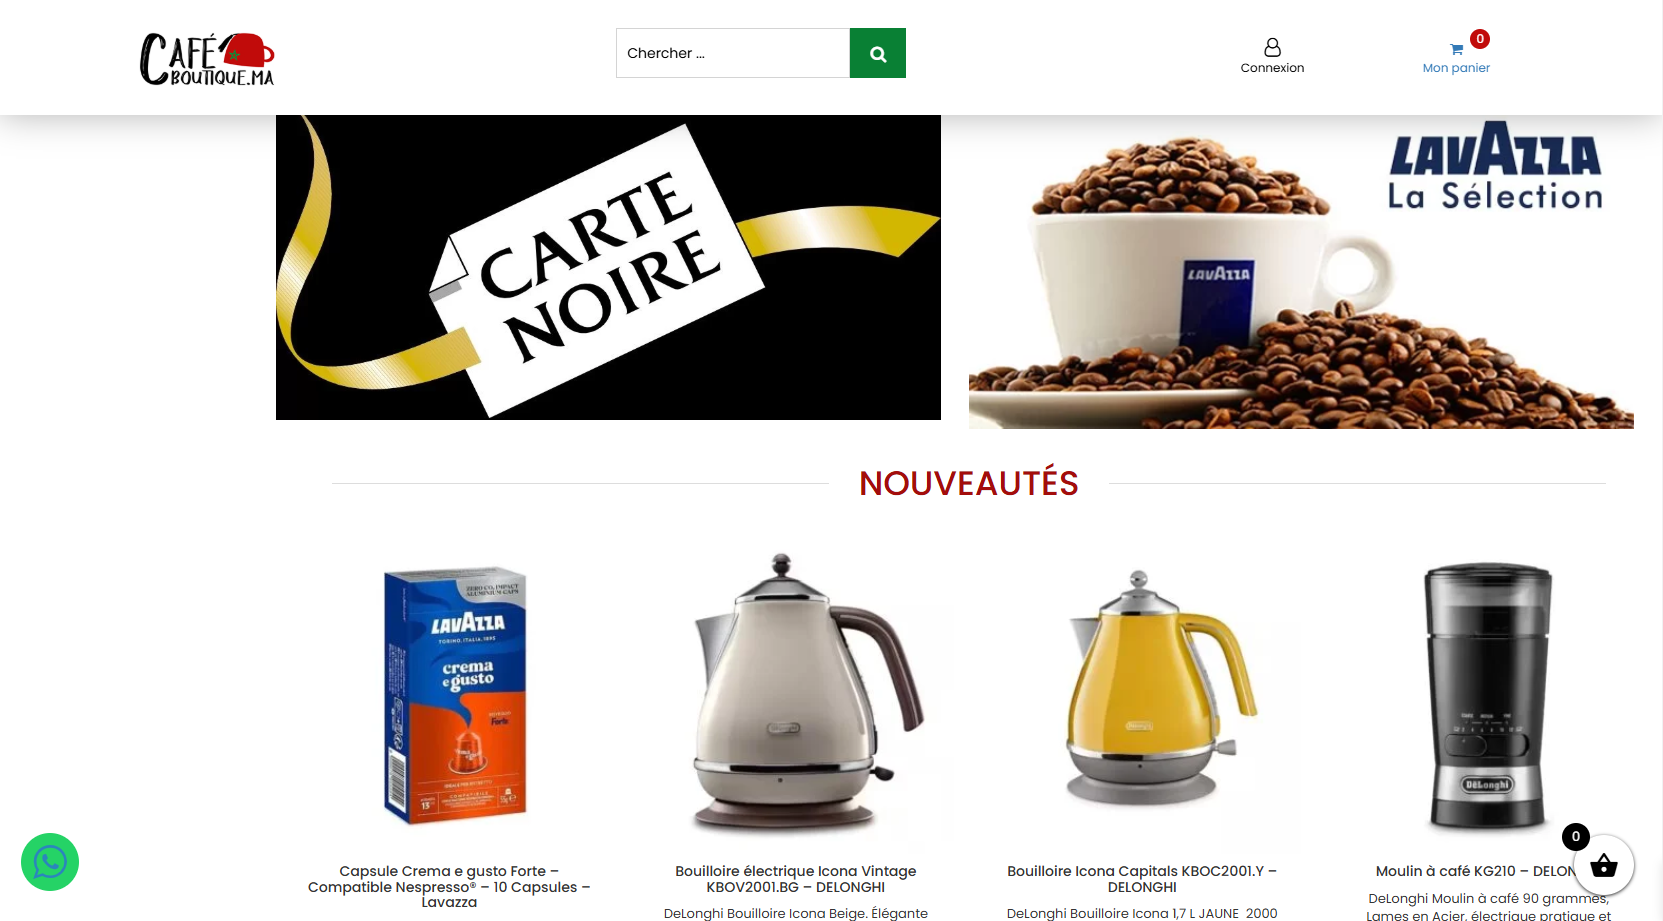Open the WhatsApp chat icon
The width and height of the screenshot is (1663, 921).
(50, 862)
